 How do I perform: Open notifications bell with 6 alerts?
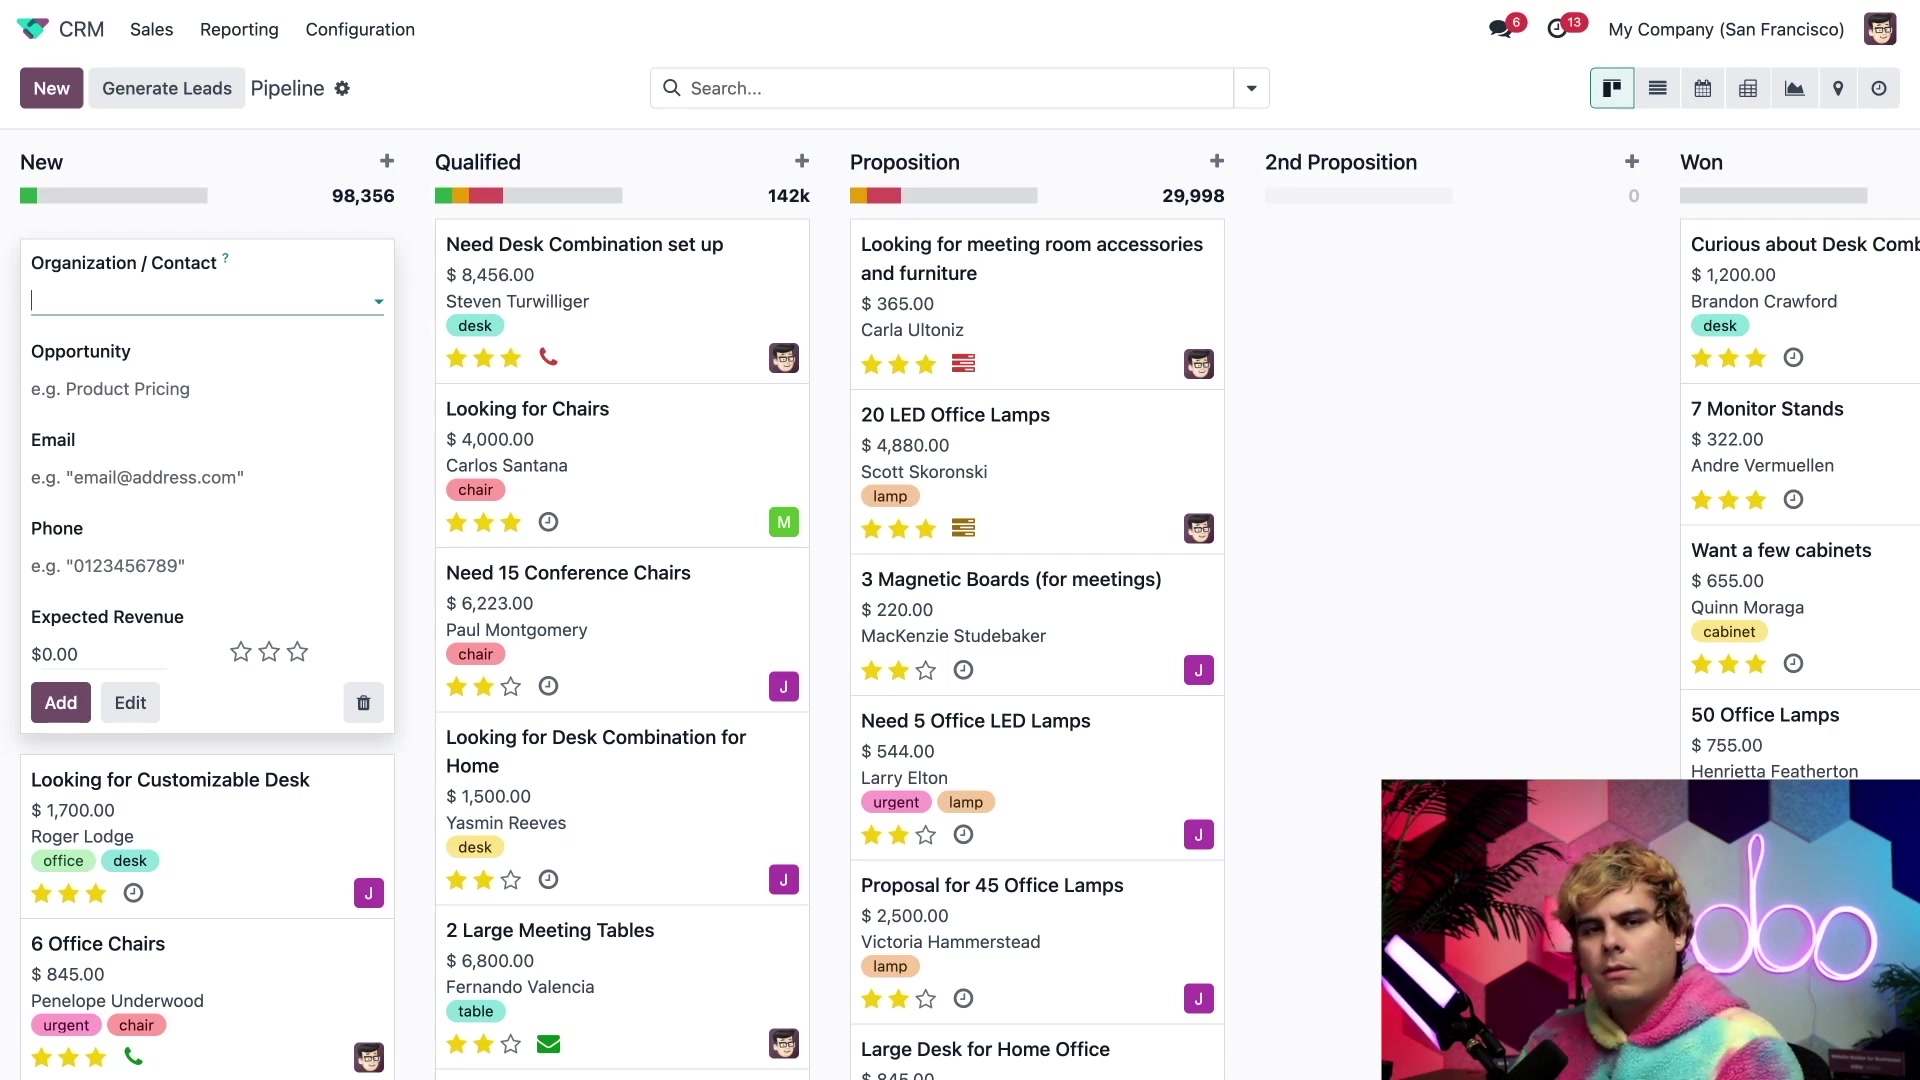click(x=1501, y=29)
